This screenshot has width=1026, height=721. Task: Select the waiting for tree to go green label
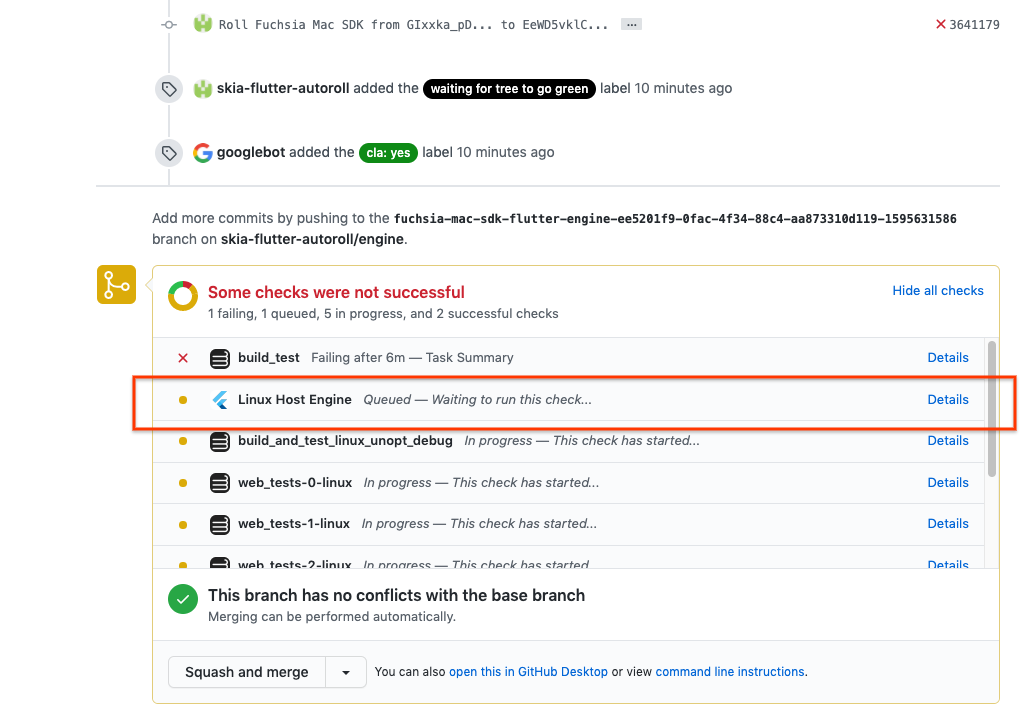pos(509,88)
